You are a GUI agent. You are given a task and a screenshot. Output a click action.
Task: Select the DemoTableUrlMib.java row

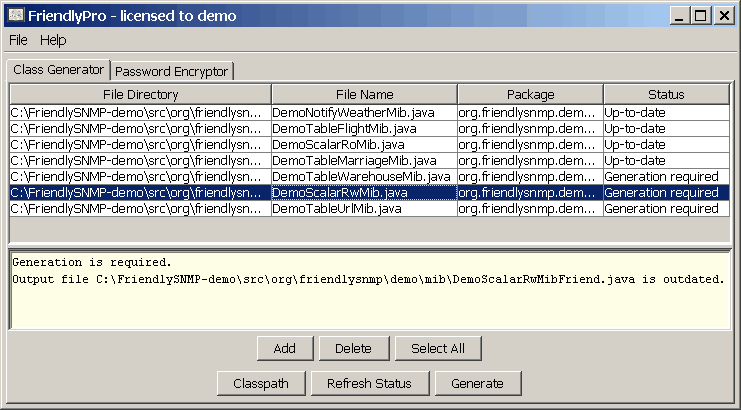pos(364,209)
